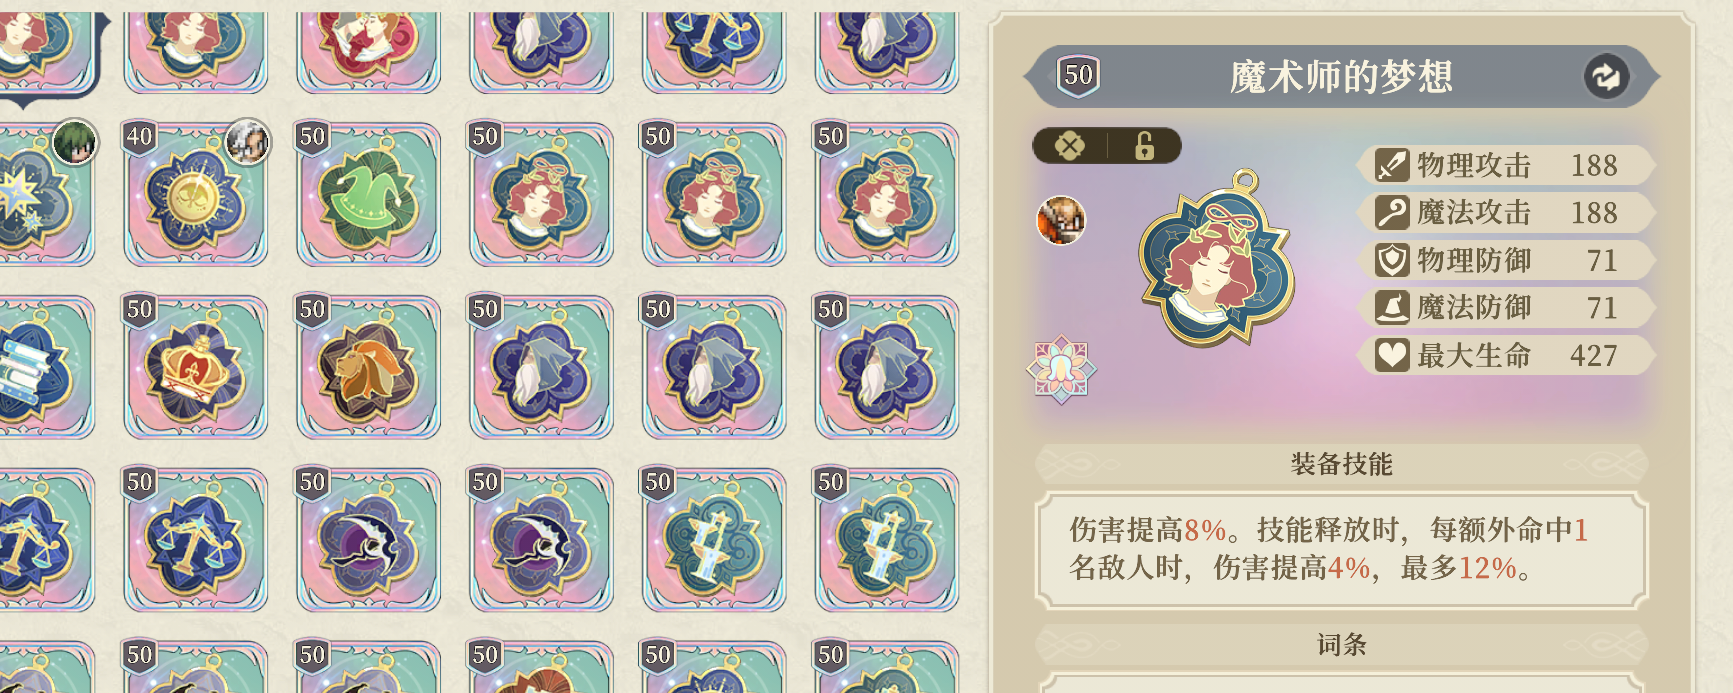Click the 词条 section header
Image resolution: width=1733 pixels, height=693 pixels.
[x=1341, y=645]
